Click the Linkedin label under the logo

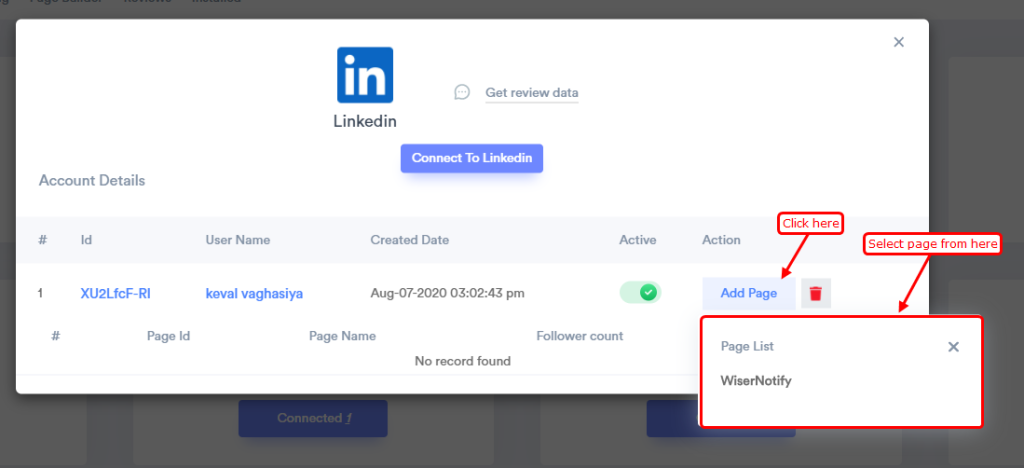pos(365,121)
